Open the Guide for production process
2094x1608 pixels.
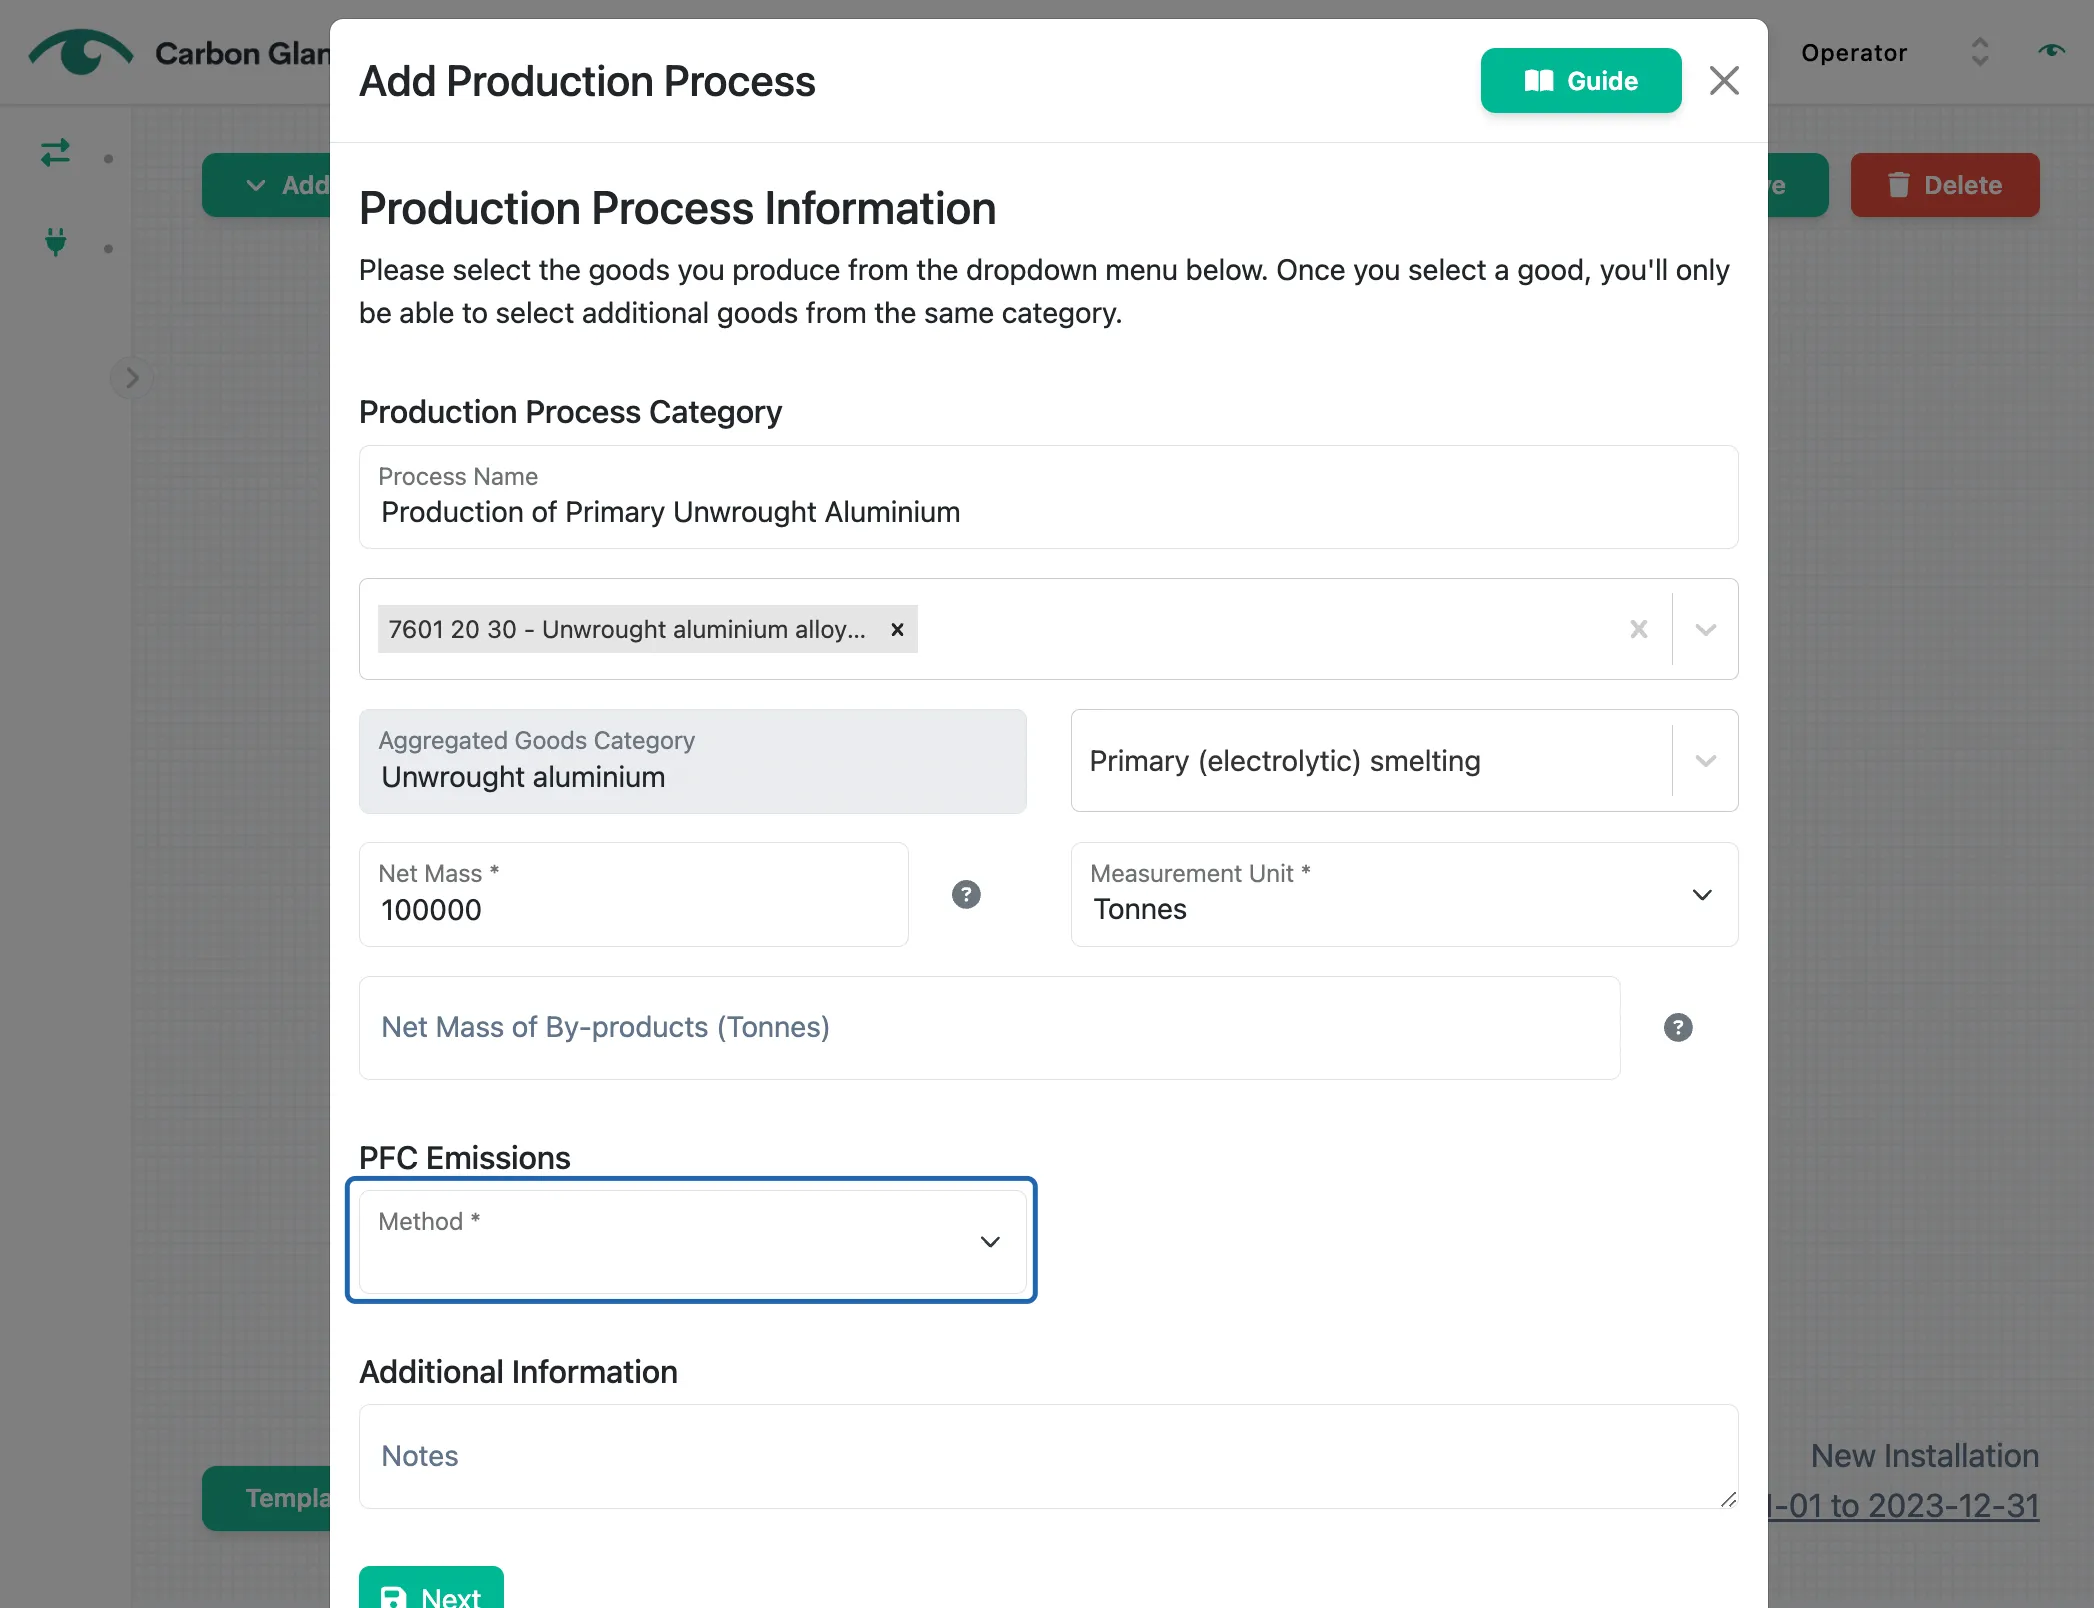coord(1580,81)
